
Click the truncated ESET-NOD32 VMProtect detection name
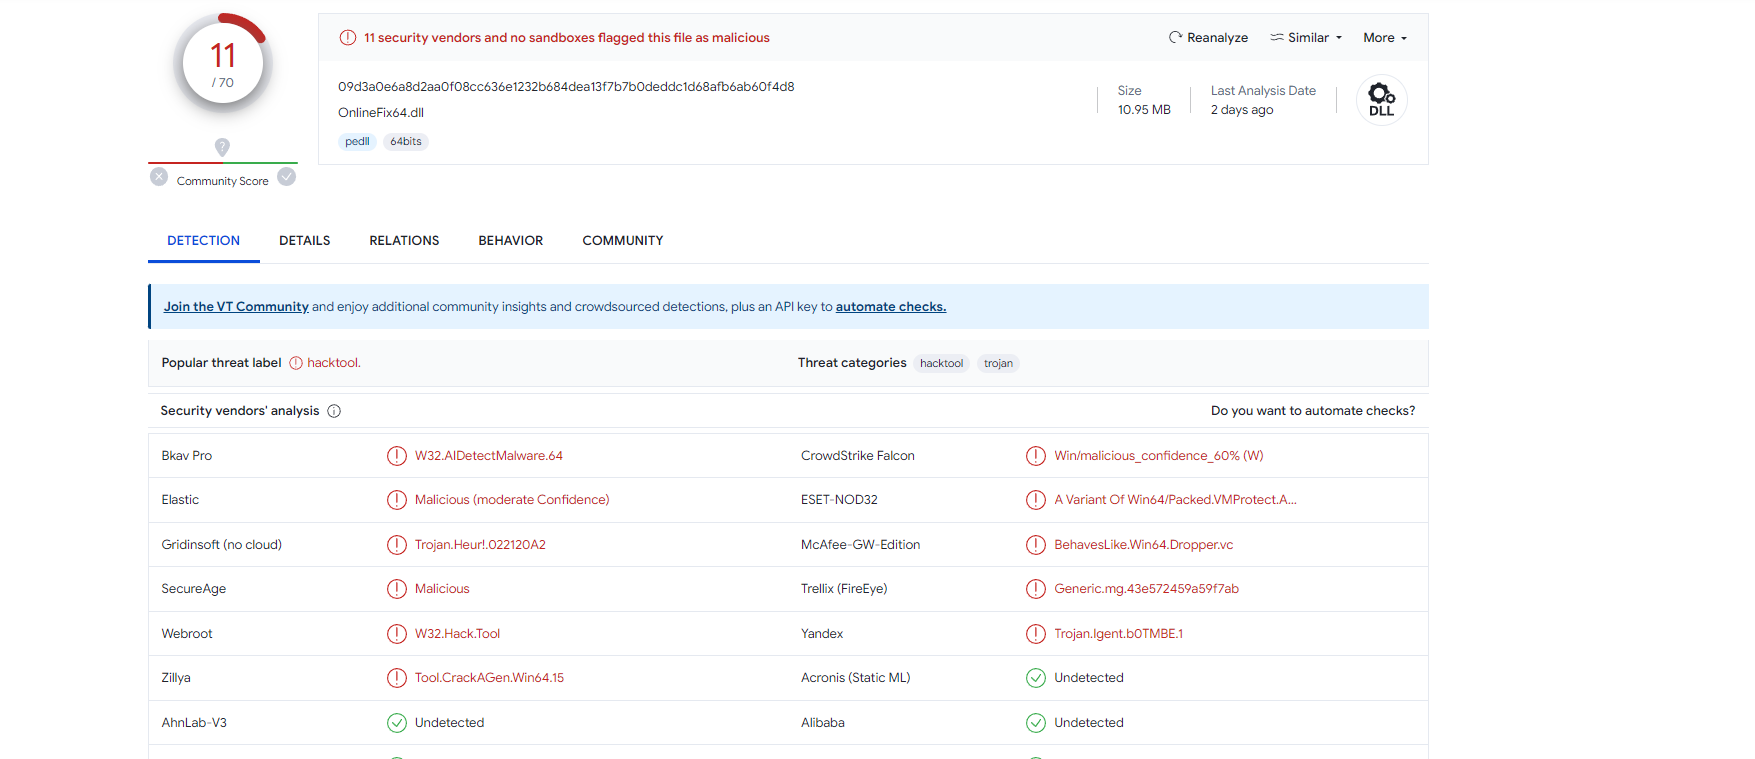pos(1175,500)
